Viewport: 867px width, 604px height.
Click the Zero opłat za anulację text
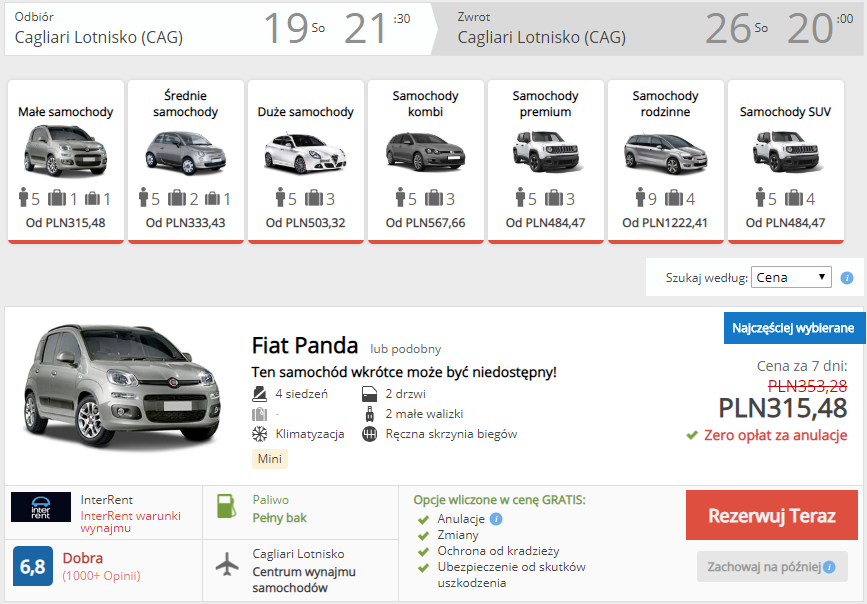click(775, 435)
